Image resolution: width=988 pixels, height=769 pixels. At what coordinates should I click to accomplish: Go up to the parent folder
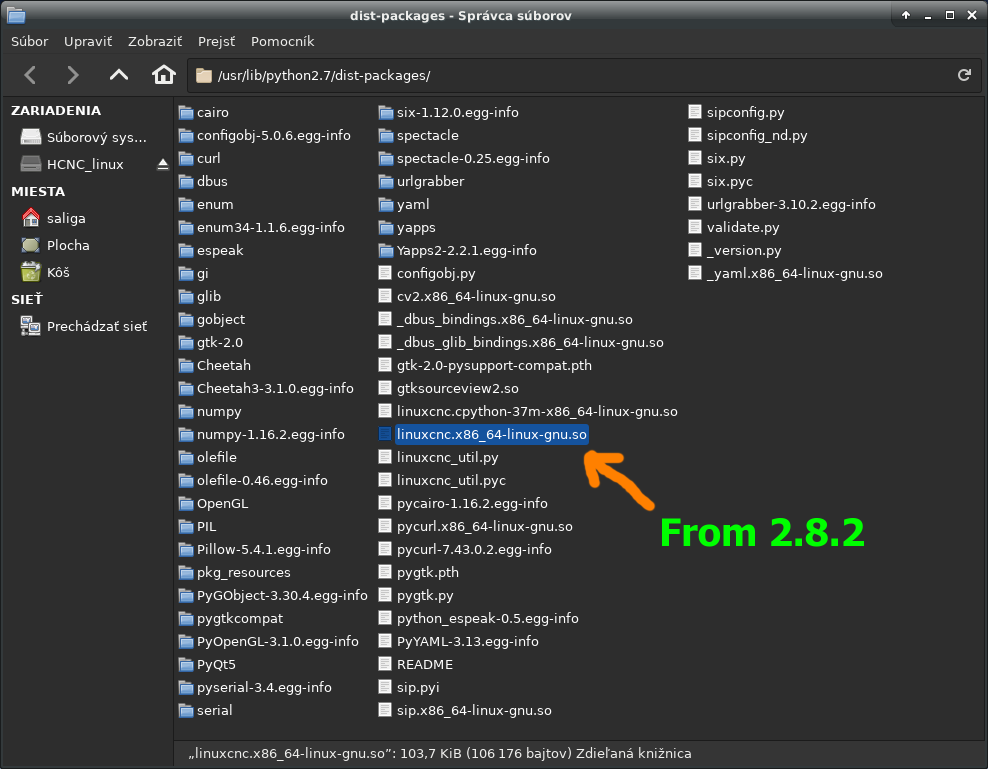click(x=118, y=75)
